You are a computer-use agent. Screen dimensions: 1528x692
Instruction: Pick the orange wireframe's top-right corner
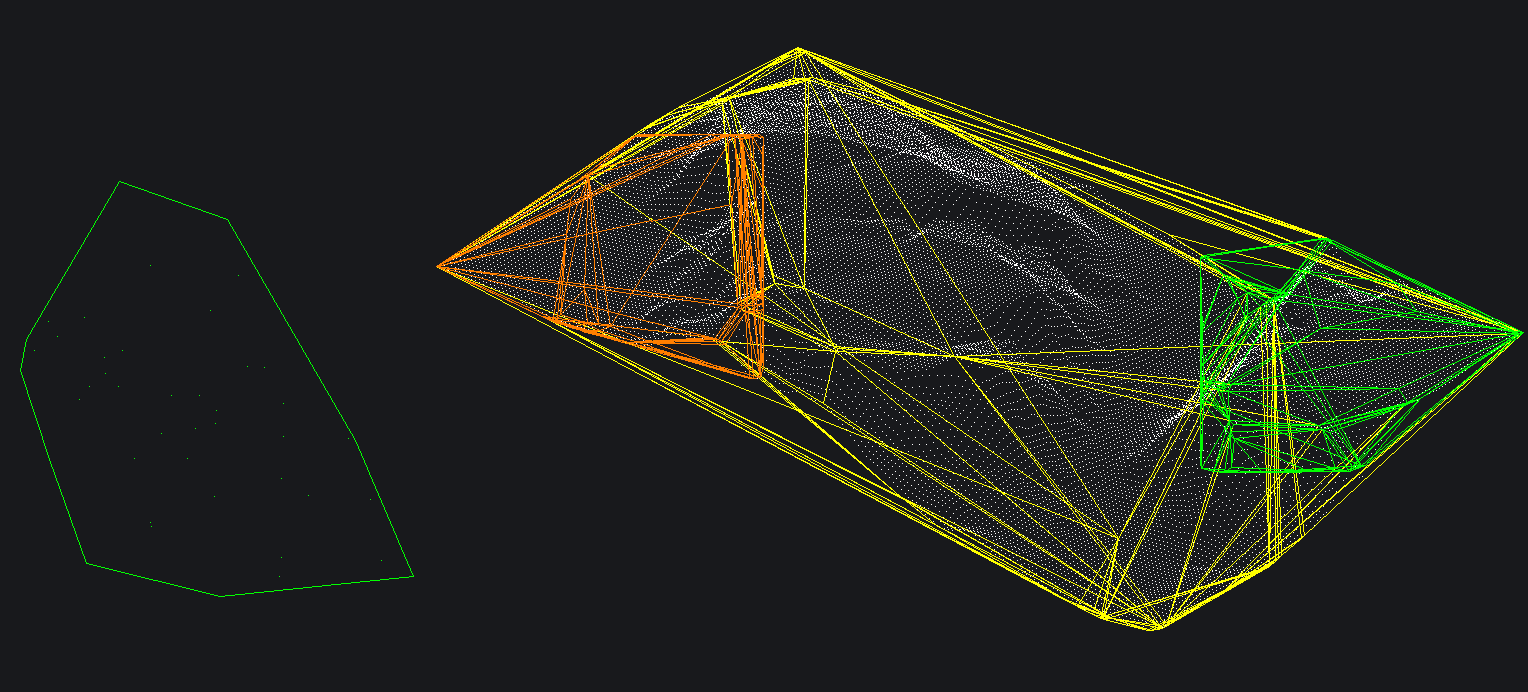762,136
